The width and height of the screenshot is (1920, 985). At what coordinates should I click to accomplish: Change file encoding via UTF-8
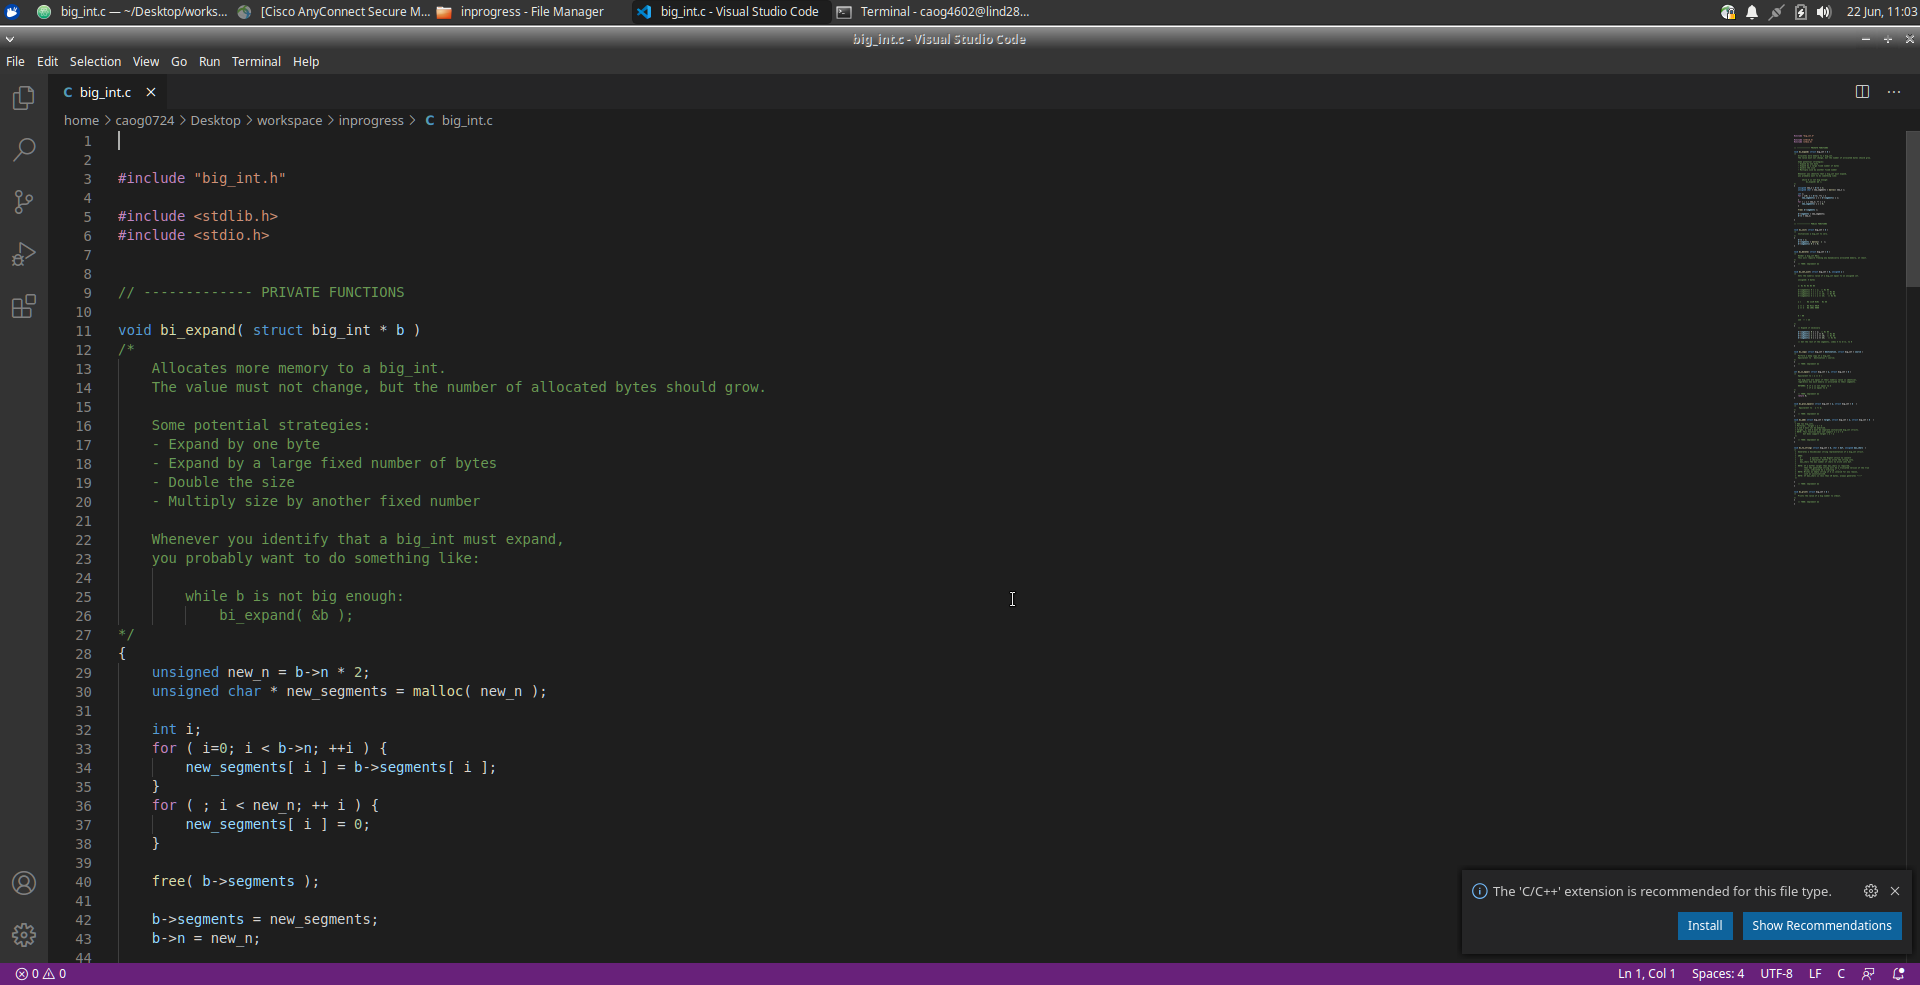point(1776,974)
